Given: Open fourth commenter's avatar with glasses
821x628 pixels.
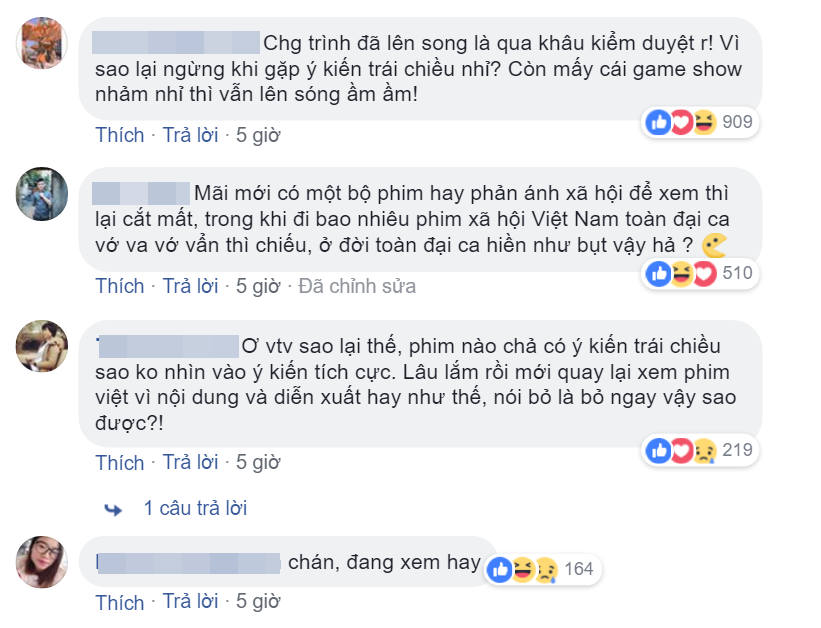Looking at the screenshot, I should 42,562.
